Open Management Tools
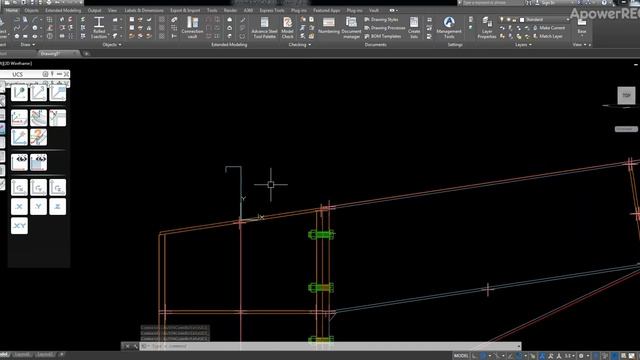This screenshot has height=360, width=640. pyautogui.click(x=449, y=28)
